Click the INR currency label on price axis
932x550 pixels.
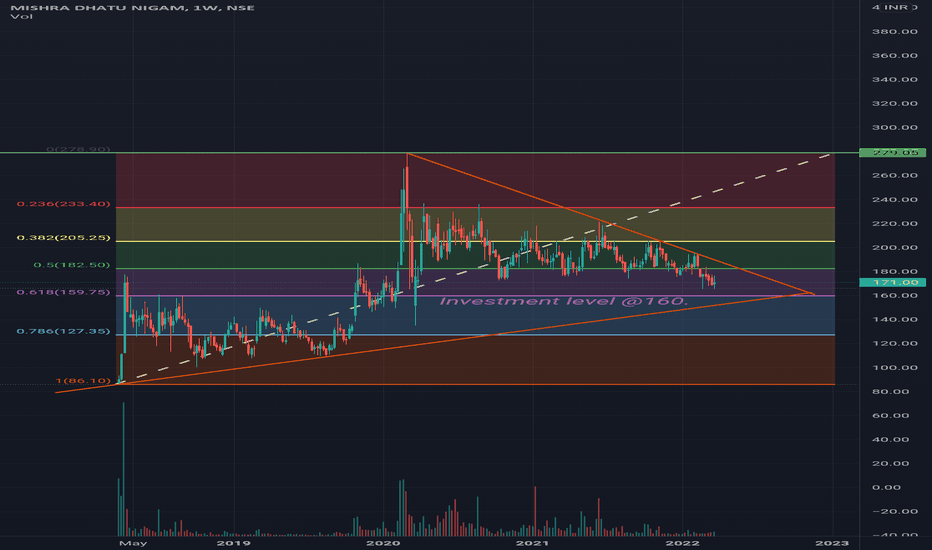coord(898,7)
